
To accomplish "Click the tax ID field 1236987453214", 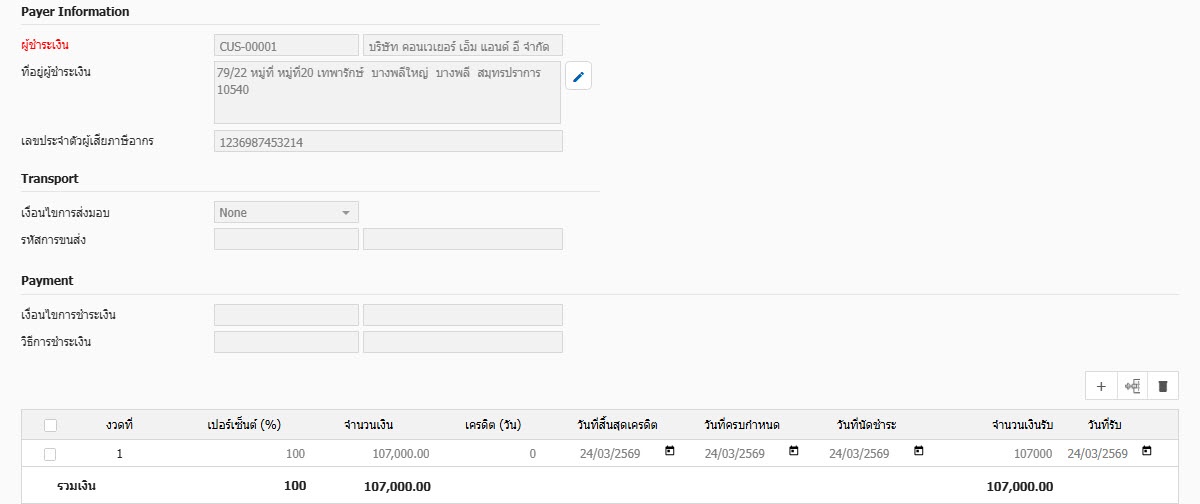I will pos(388,142).
